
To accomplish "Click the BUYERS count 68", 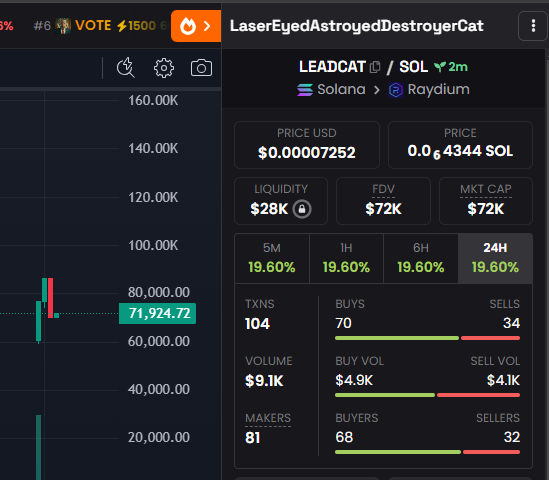I will click(x=344, y=437).
